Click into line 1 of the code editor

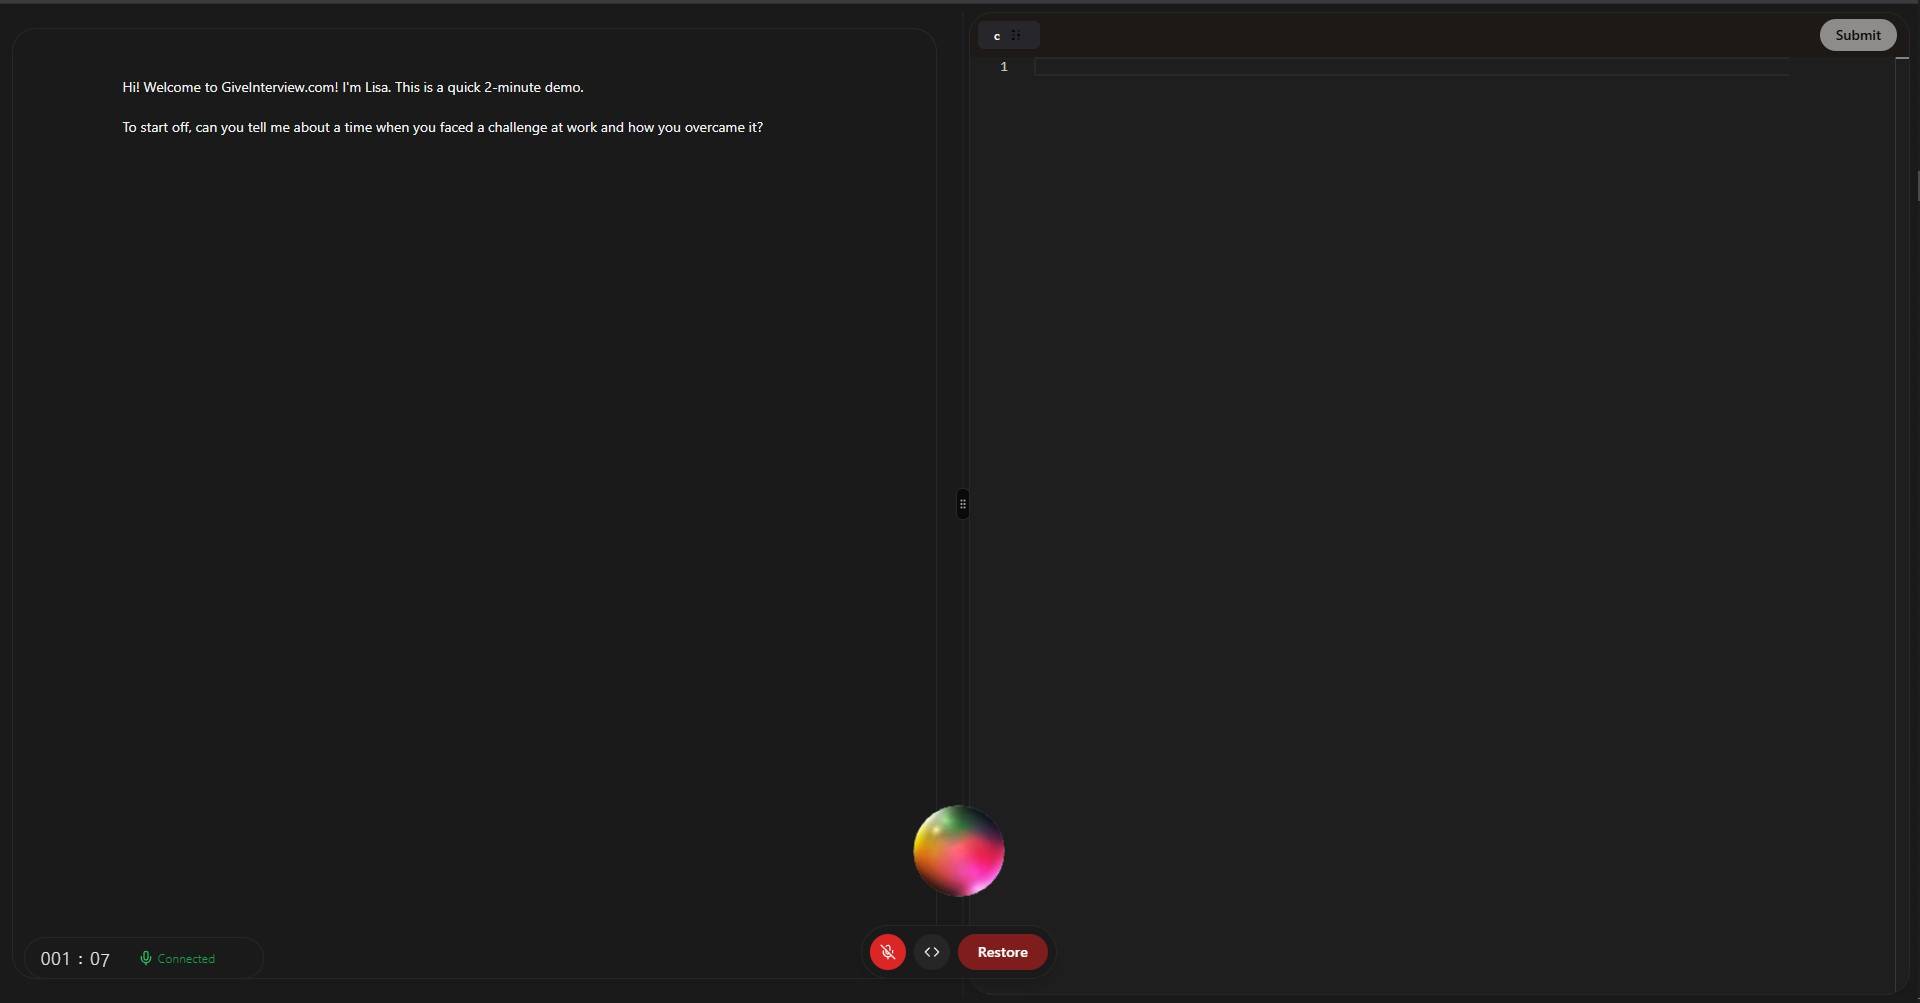[1411, 67]
